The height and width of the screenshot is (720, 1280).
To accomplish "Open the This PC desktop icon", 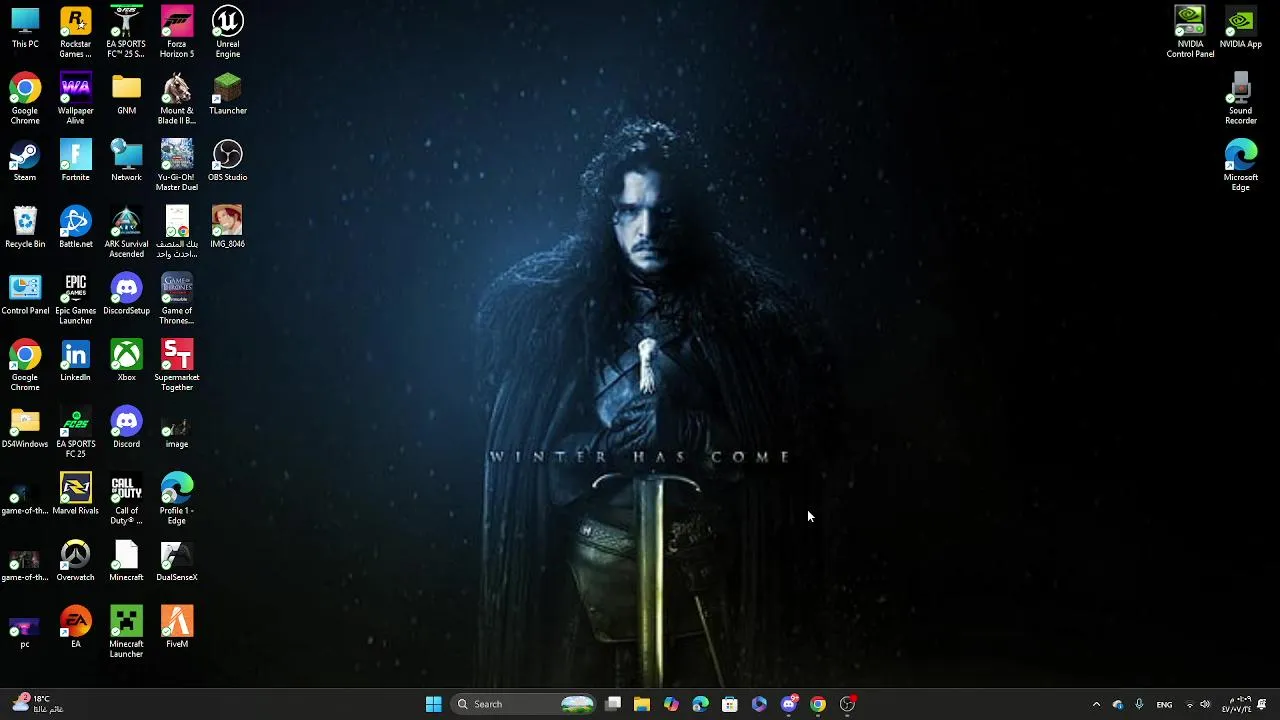I will (25, 28).
